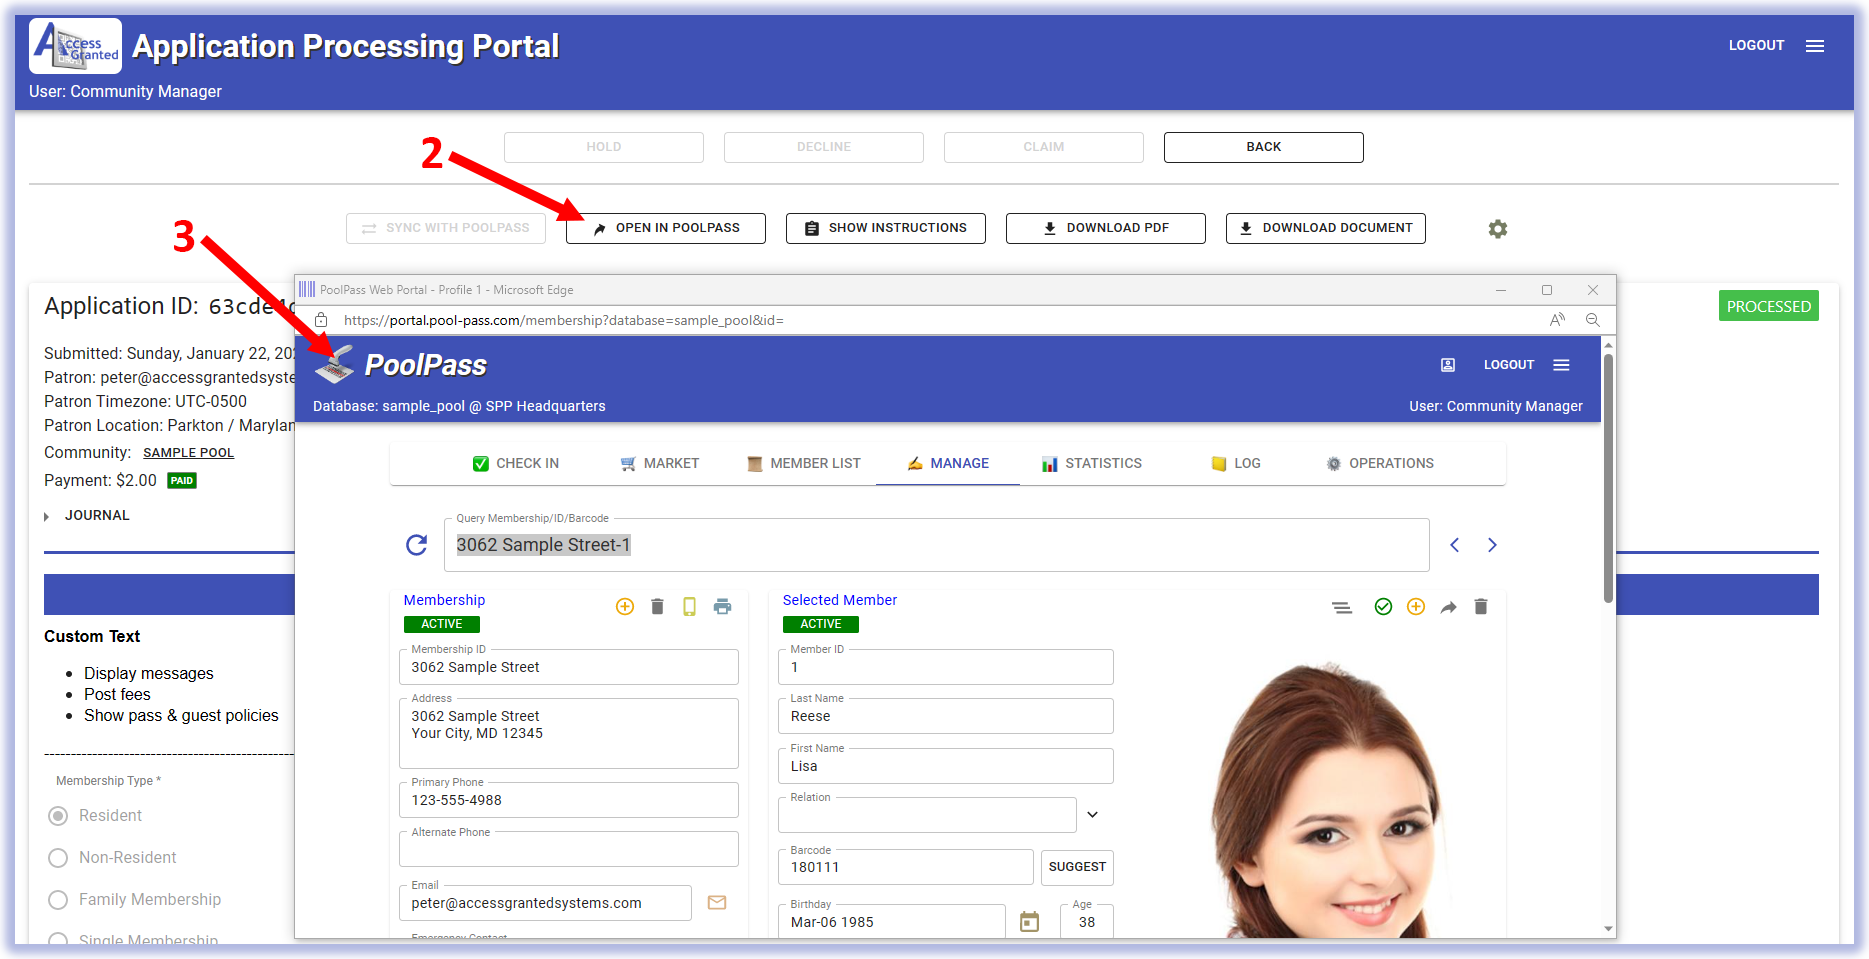
Task: Click the Access Granted logo
Action: (75, 46)
